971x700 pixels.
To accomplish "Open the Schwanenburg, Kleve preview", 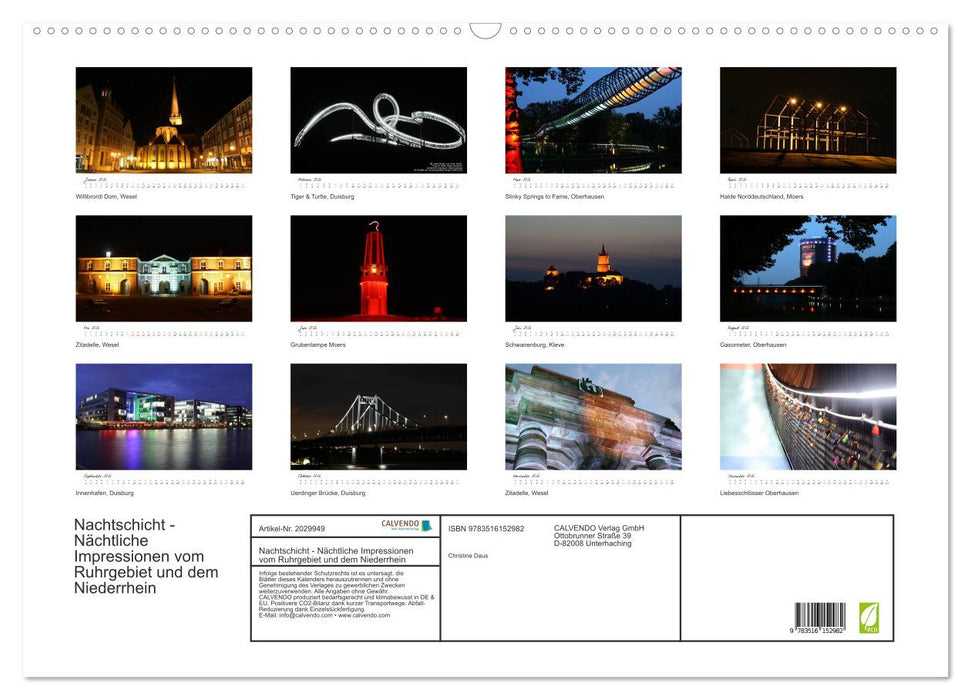I will pyautogui.click(x=592, y=268).
